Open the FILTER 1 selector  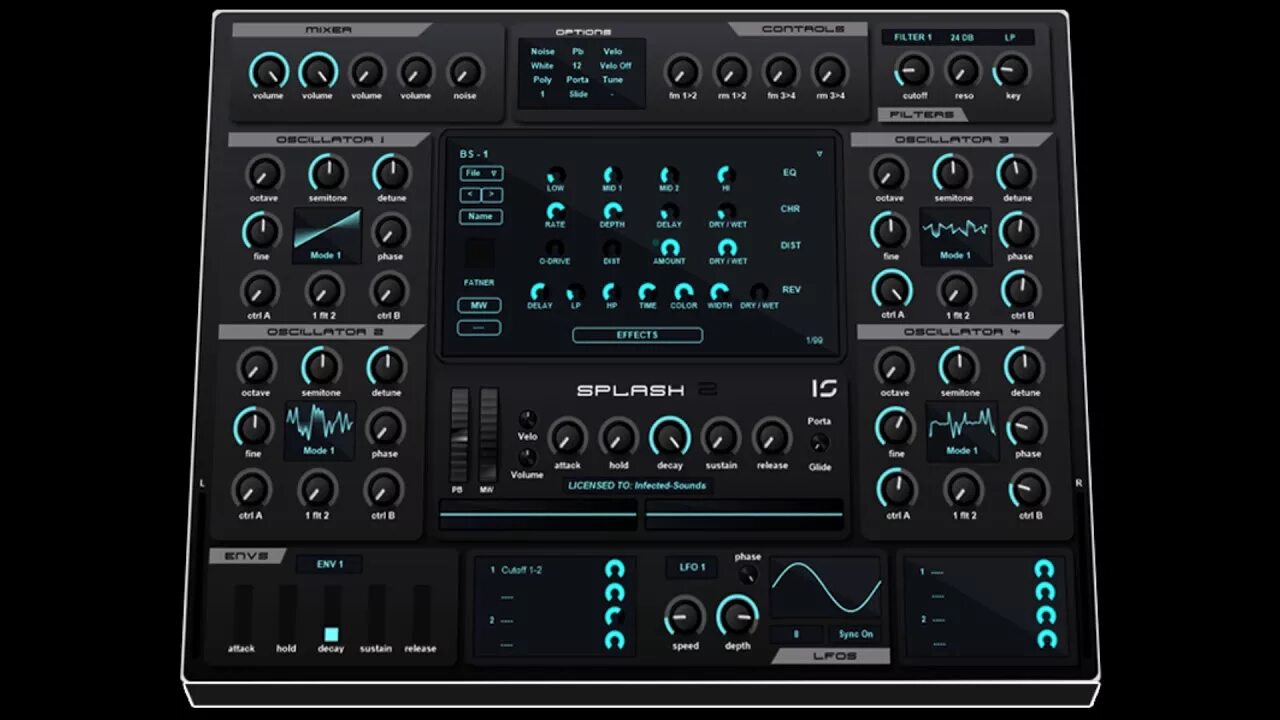pos(913,37)
